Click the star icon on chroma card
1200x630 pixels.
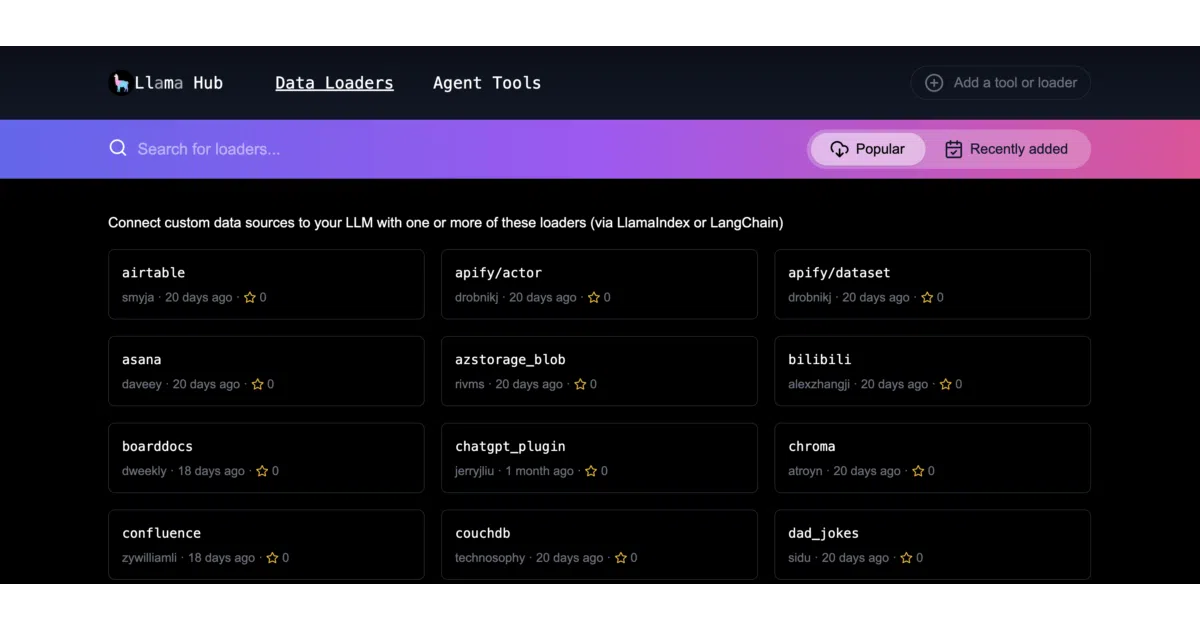pos(918,471)
